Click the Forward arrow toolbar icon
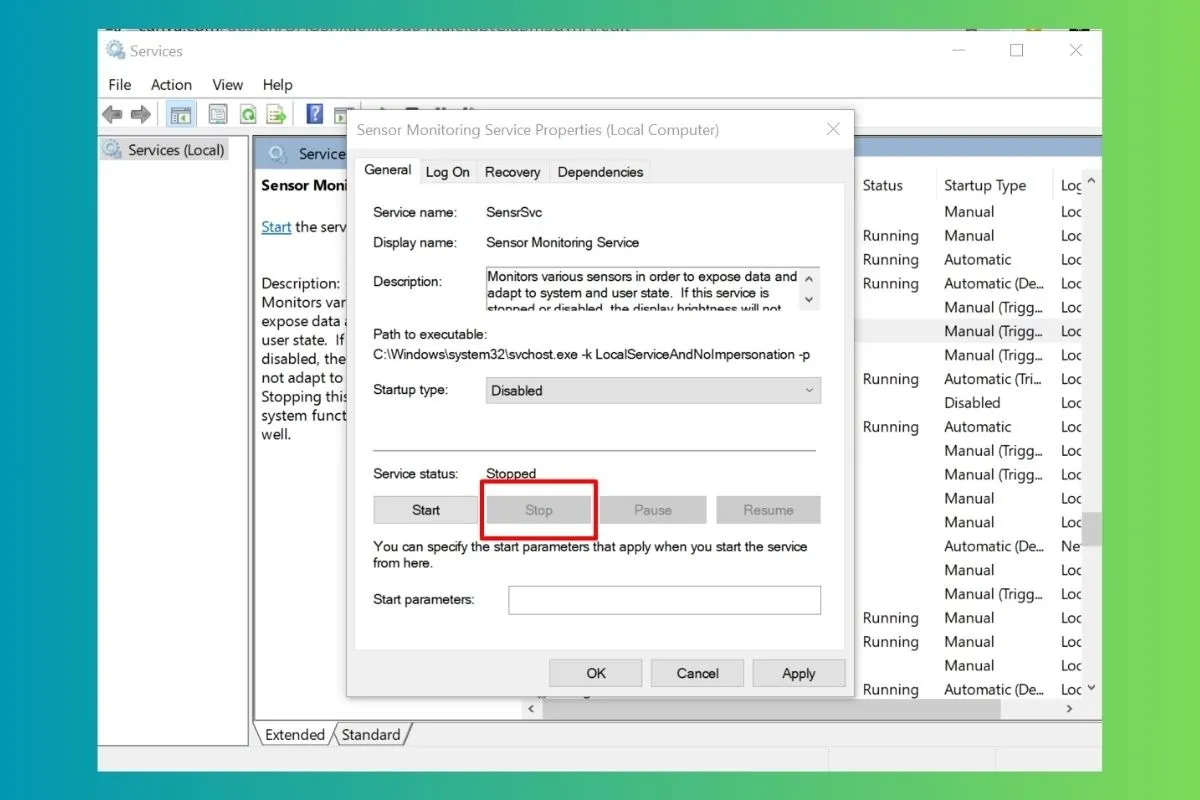The width and height of the screenshot is (1200, 800). (x=141, y=115)
